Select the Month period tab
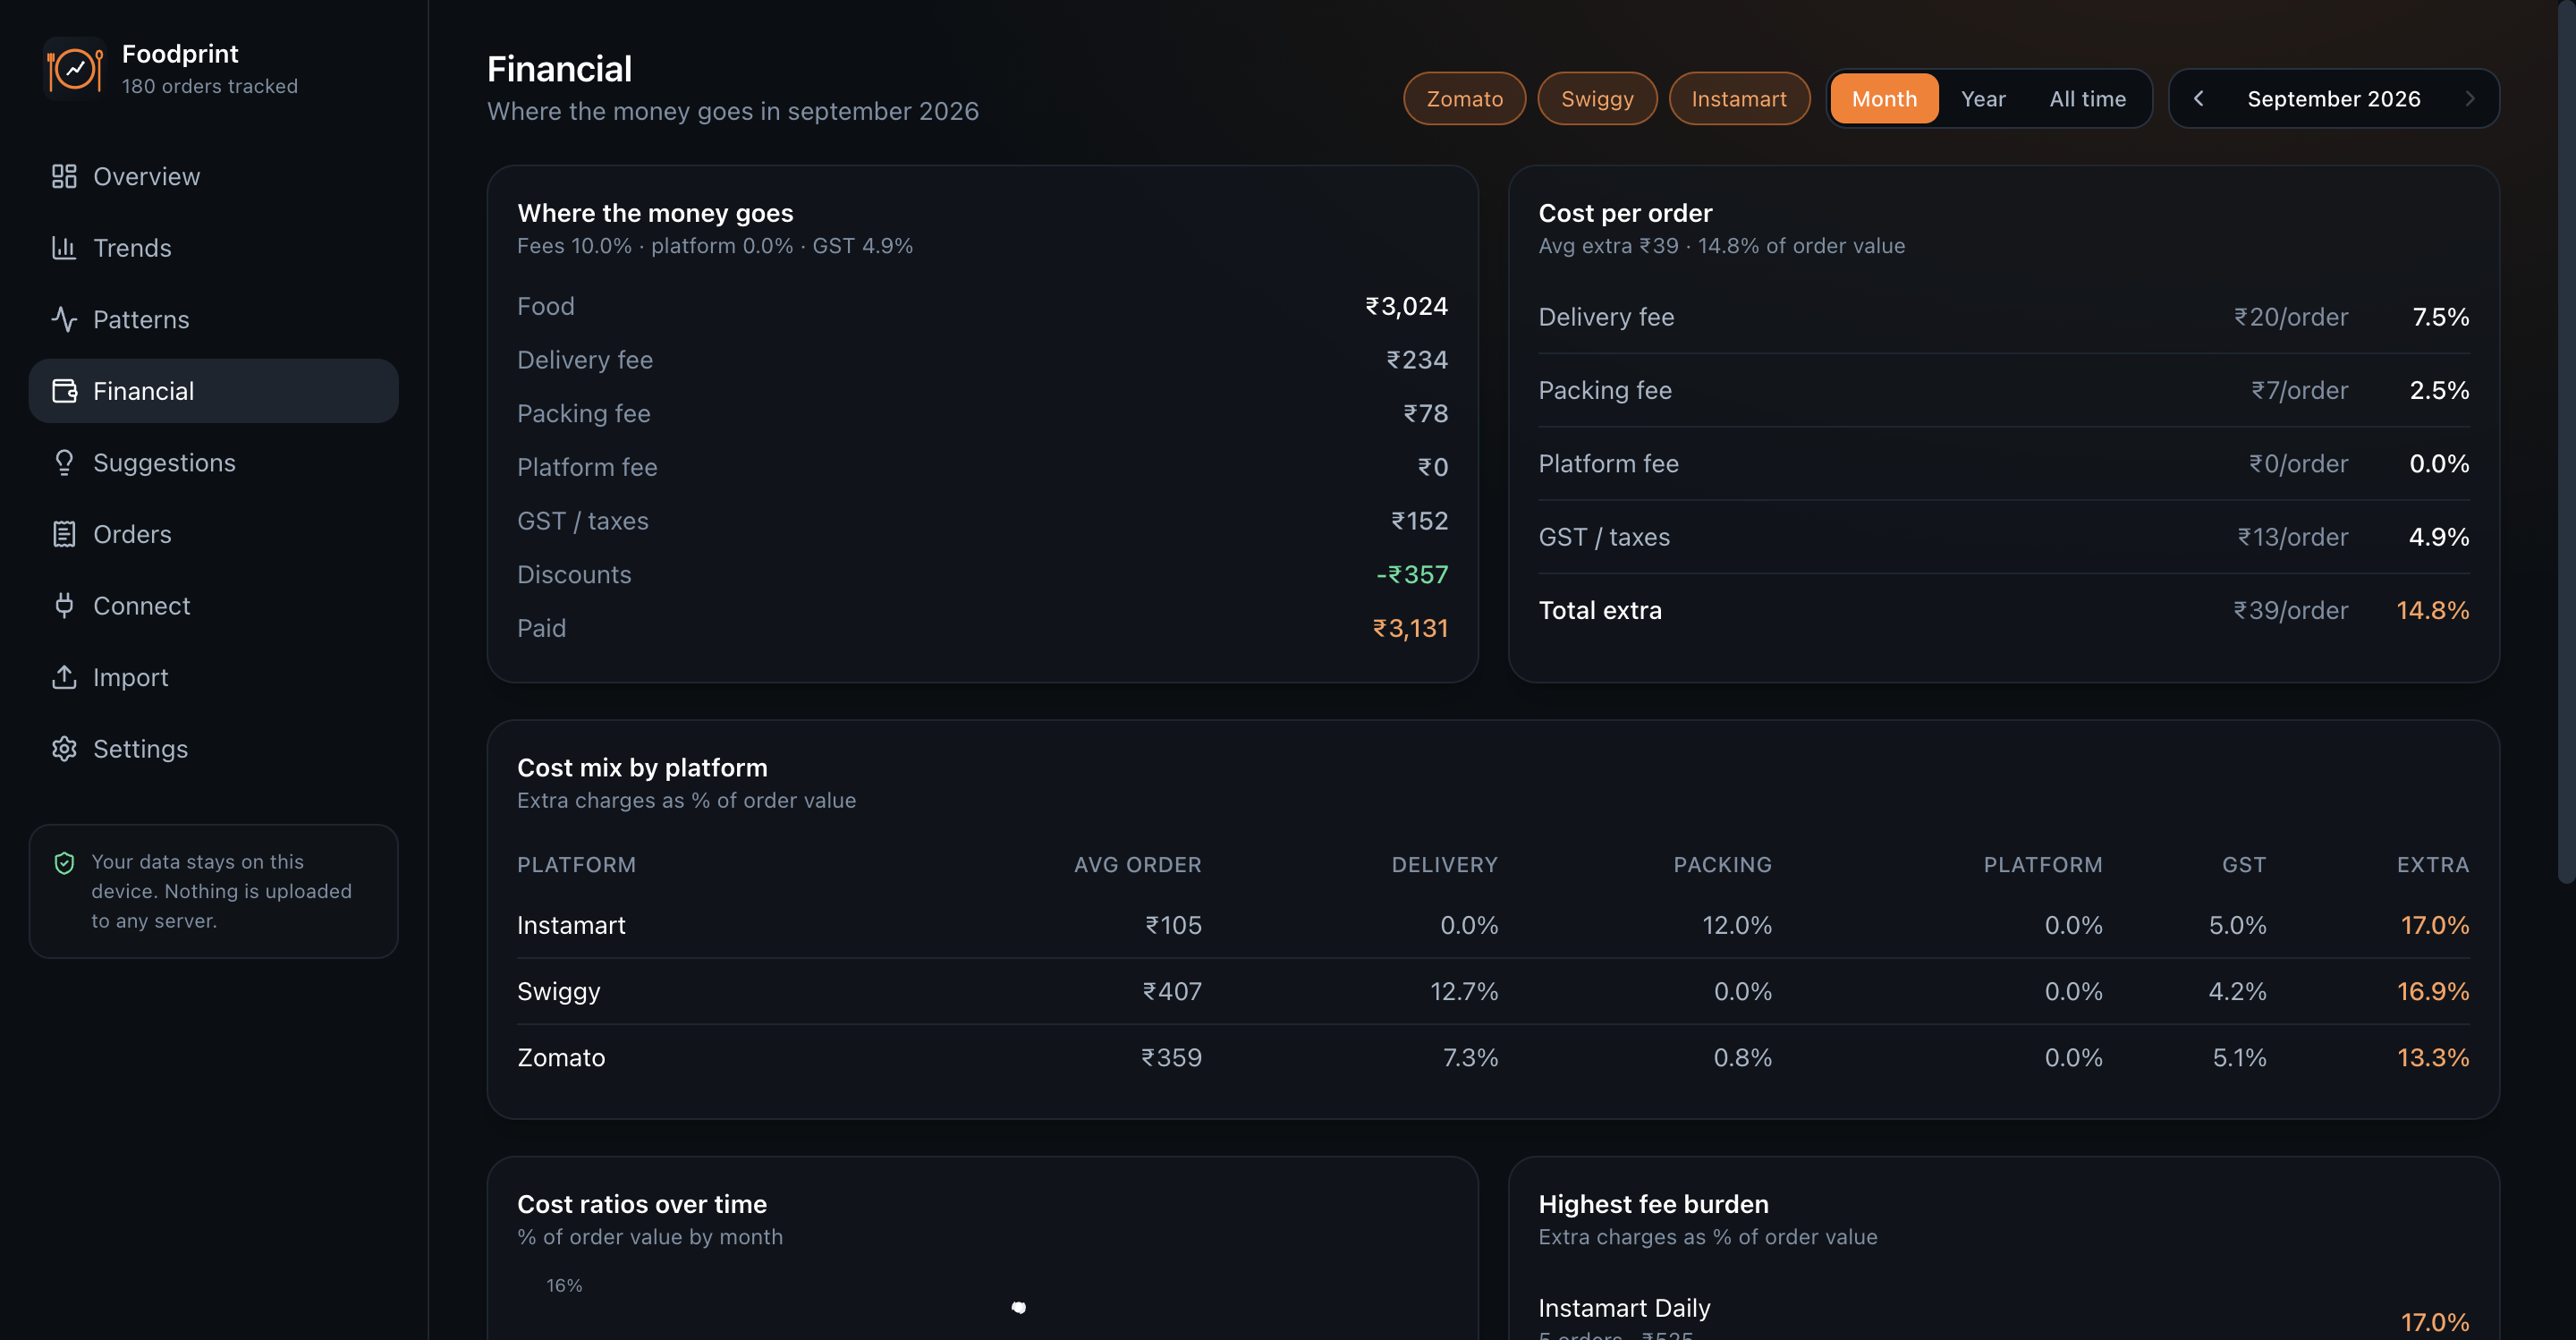This screenshot has width=2576, height=1340. point(1884,99)
